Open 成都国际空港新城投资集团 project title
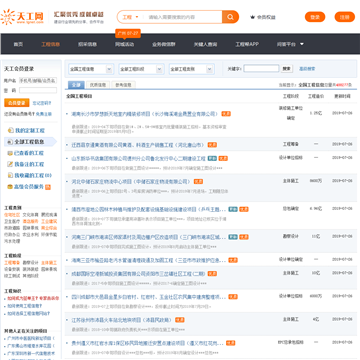 click(138, 273)
